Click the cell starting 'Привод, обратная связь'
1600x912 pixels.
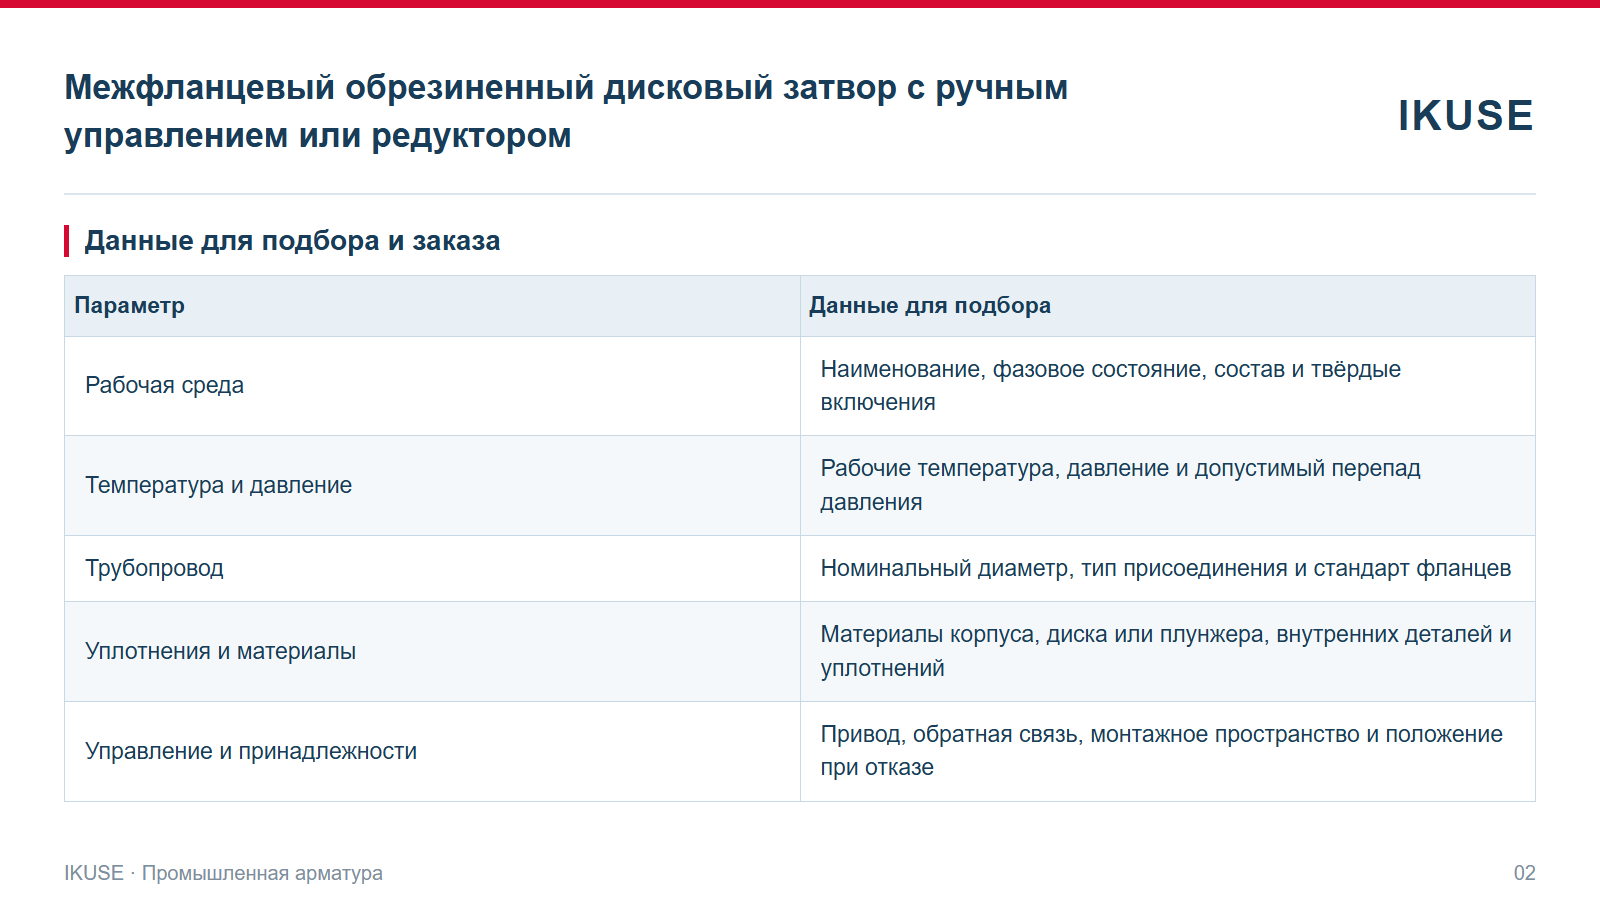(1168, 752)
